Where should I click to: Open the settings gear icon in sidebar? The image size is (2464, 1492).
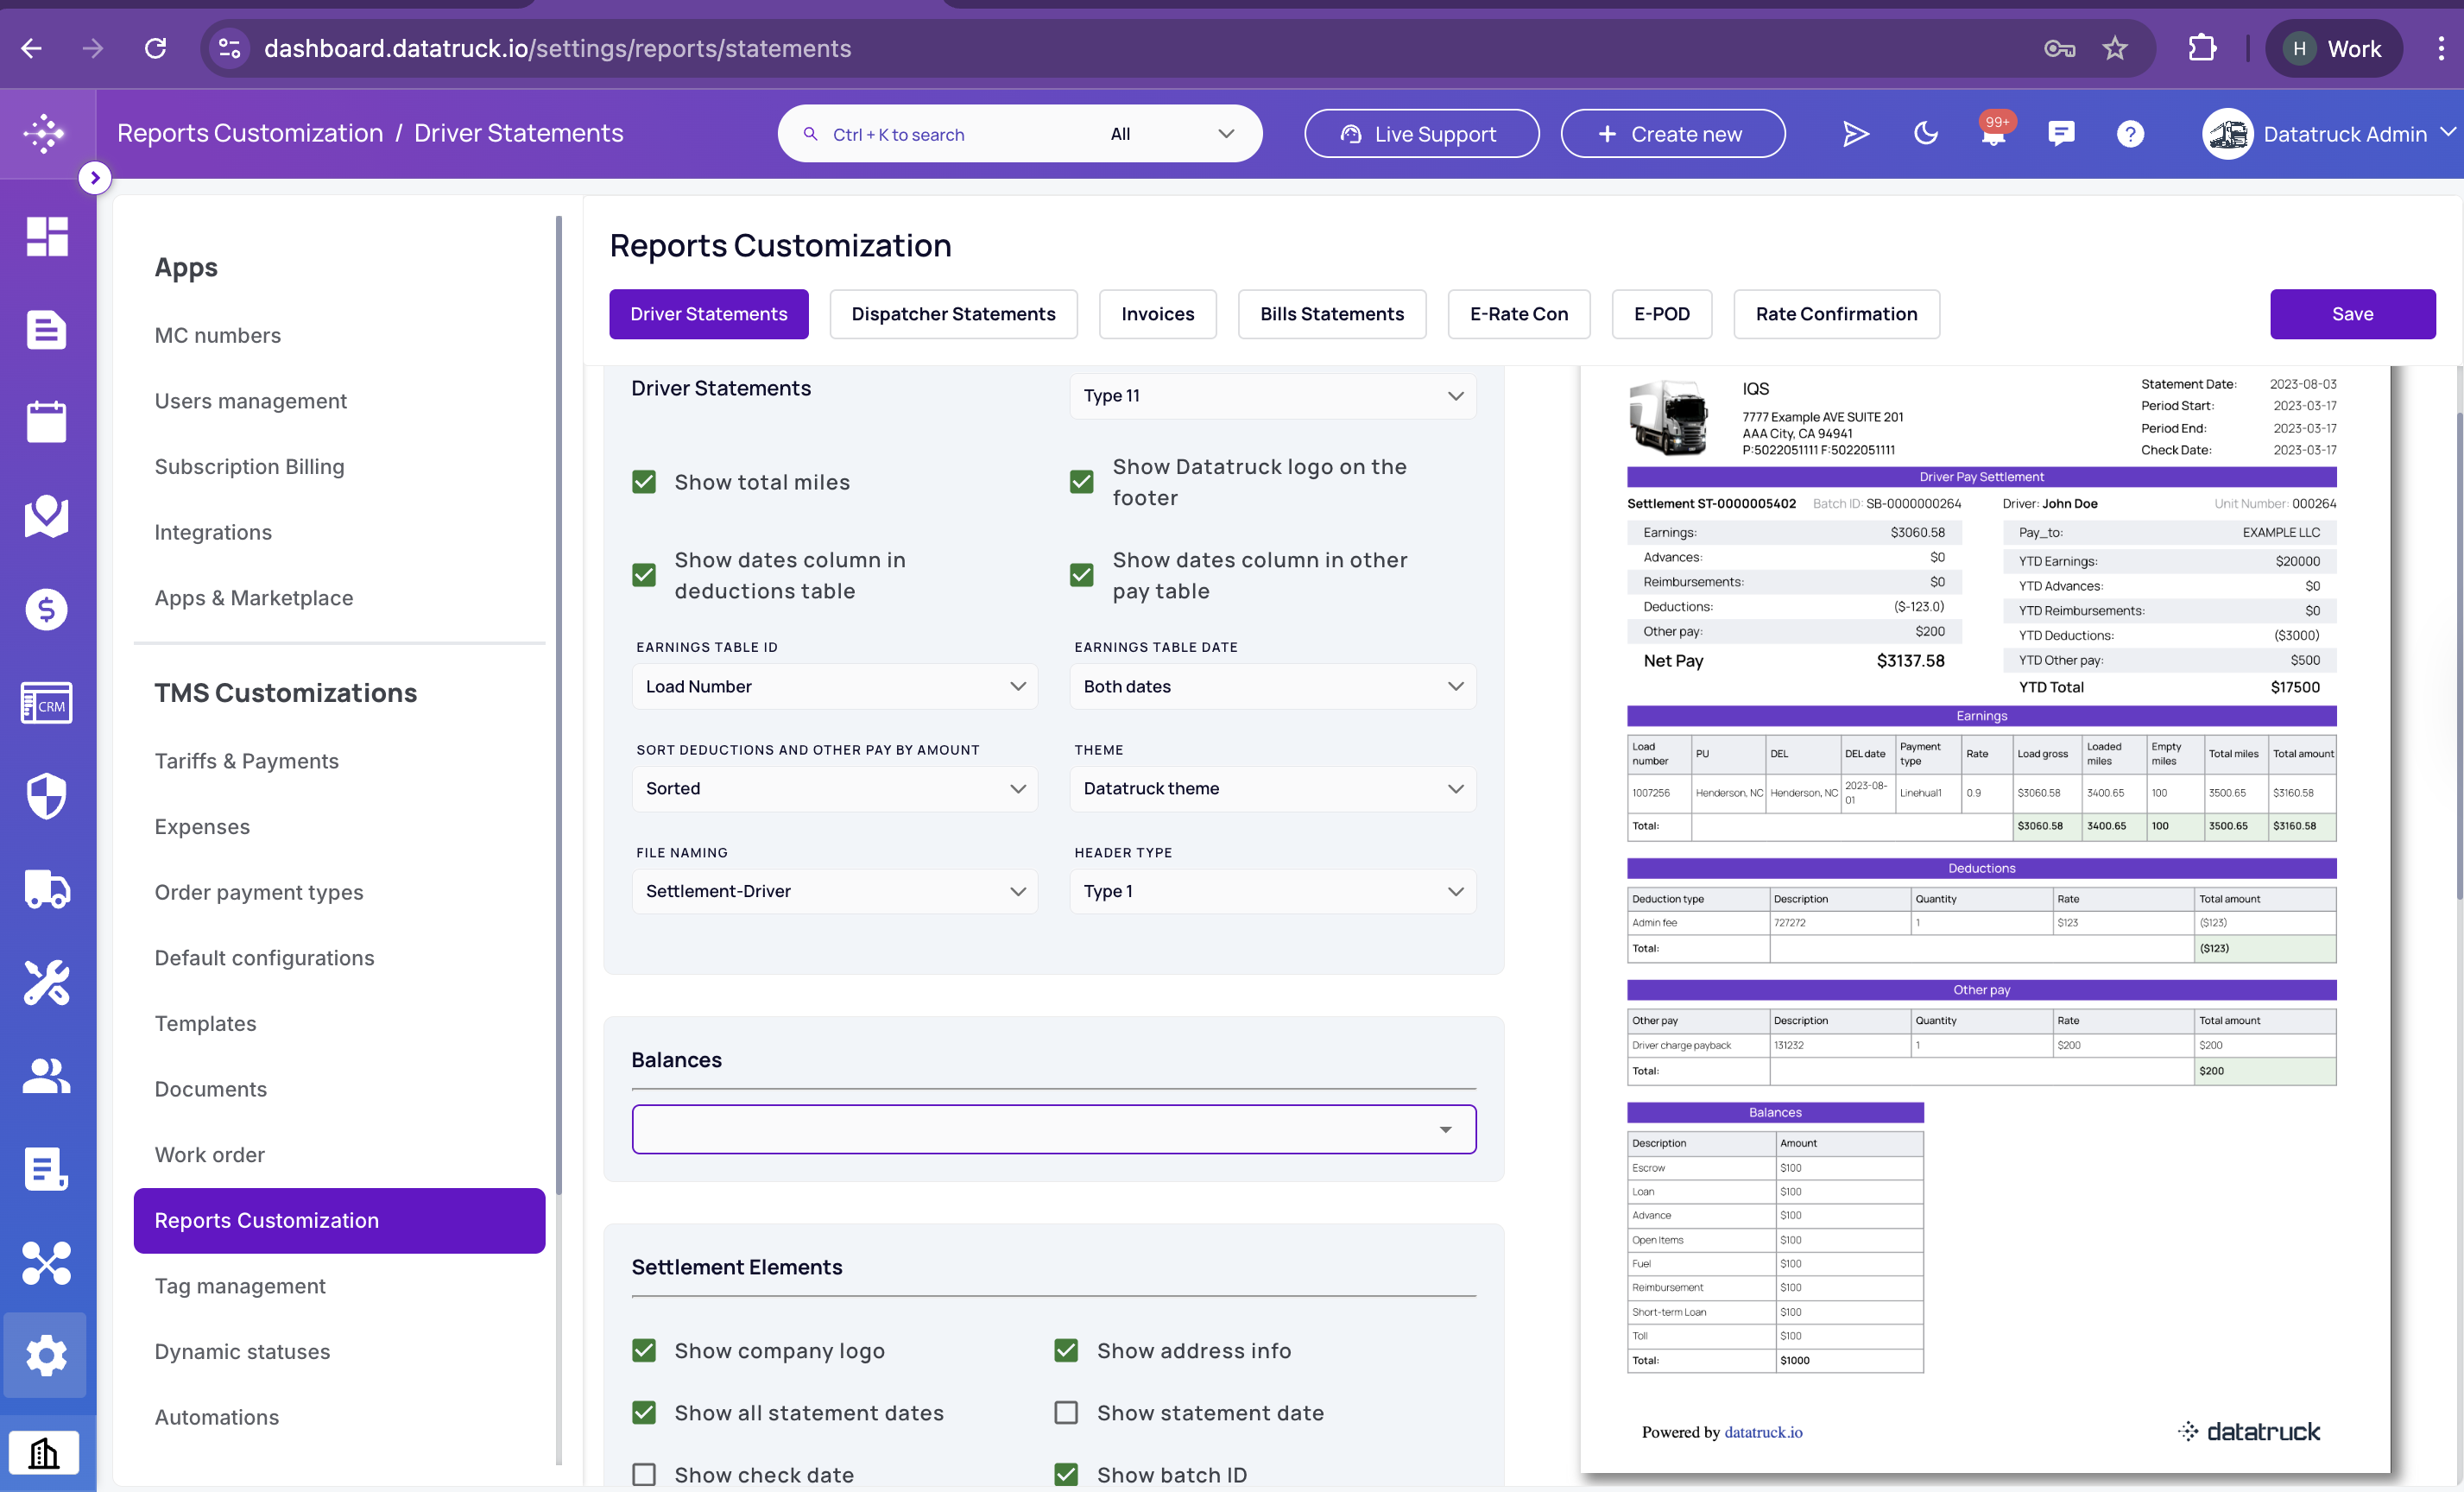pos(46,1356)
